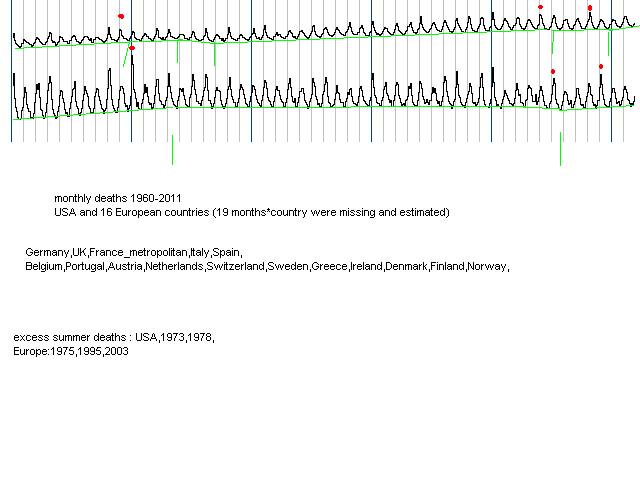Select 'Greece' in the country list
The height and width of the screenshot is (480, 640).
[x=329, y=267]
